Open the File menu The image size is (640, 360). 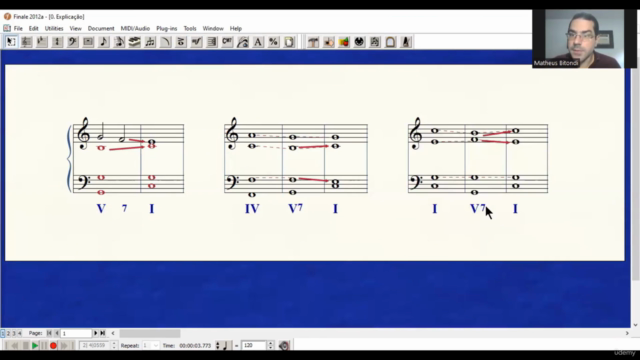tap(18, 29)
